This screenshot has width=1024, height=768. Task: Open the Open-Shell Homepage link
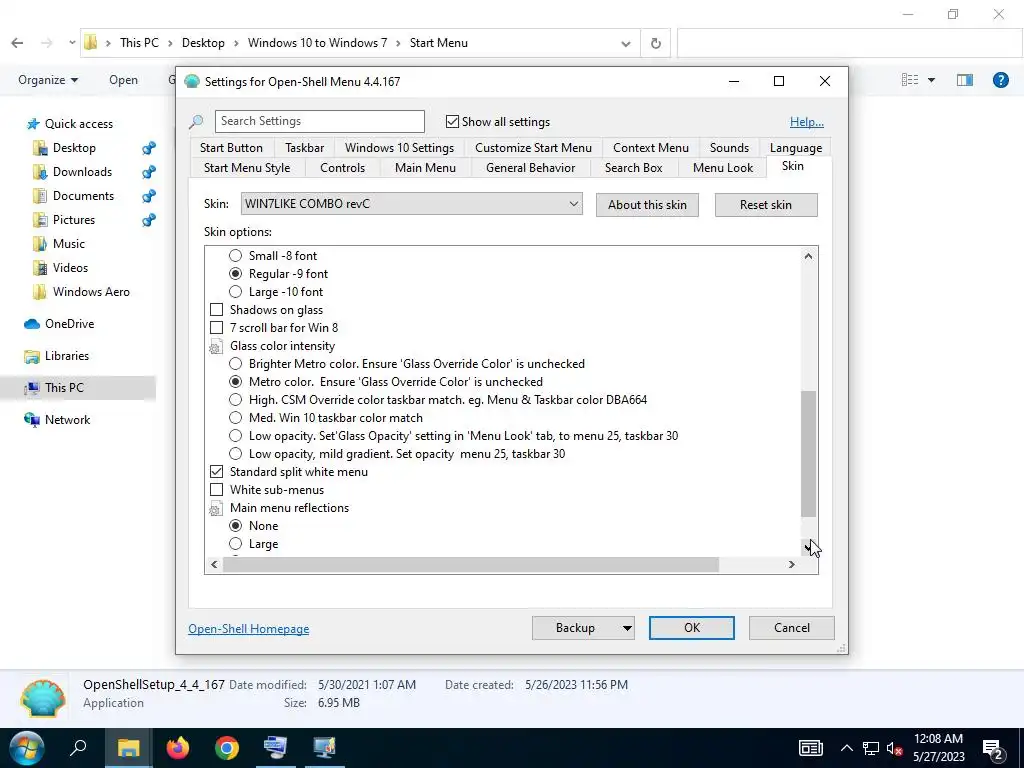[249, 629]
